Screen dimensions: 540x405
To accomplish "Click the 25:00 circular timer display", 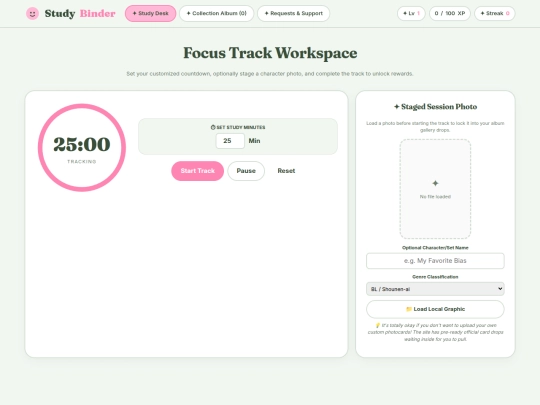I will 82,147.
